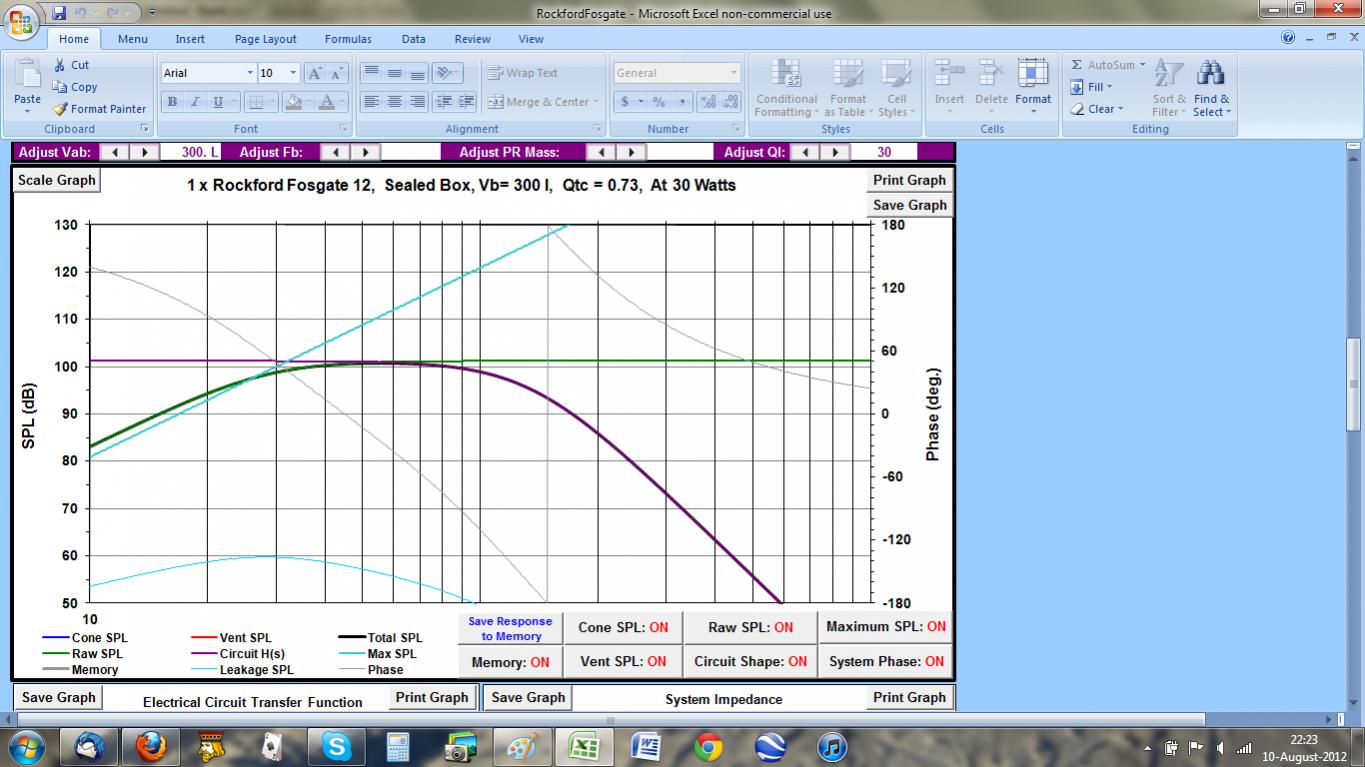
Task: Toggle Vent SPL curve ON
Action: (x=623, y=662)
